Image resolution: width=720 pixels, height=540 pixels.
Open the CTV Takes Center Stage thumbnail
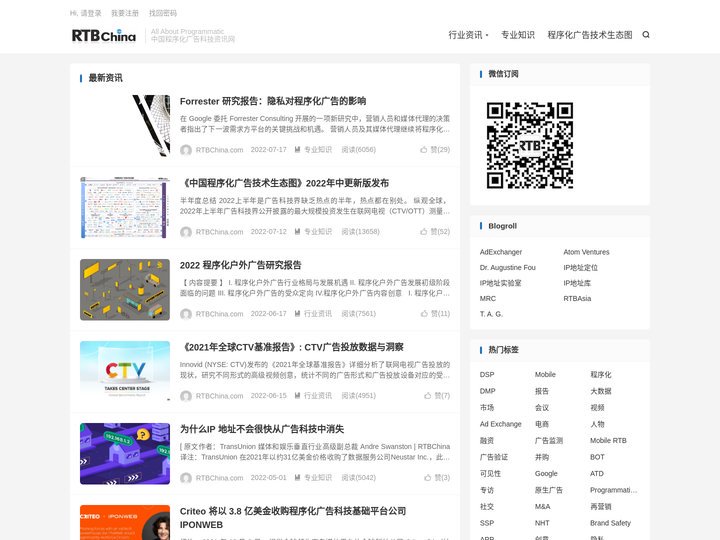click(x=125, y=371)
